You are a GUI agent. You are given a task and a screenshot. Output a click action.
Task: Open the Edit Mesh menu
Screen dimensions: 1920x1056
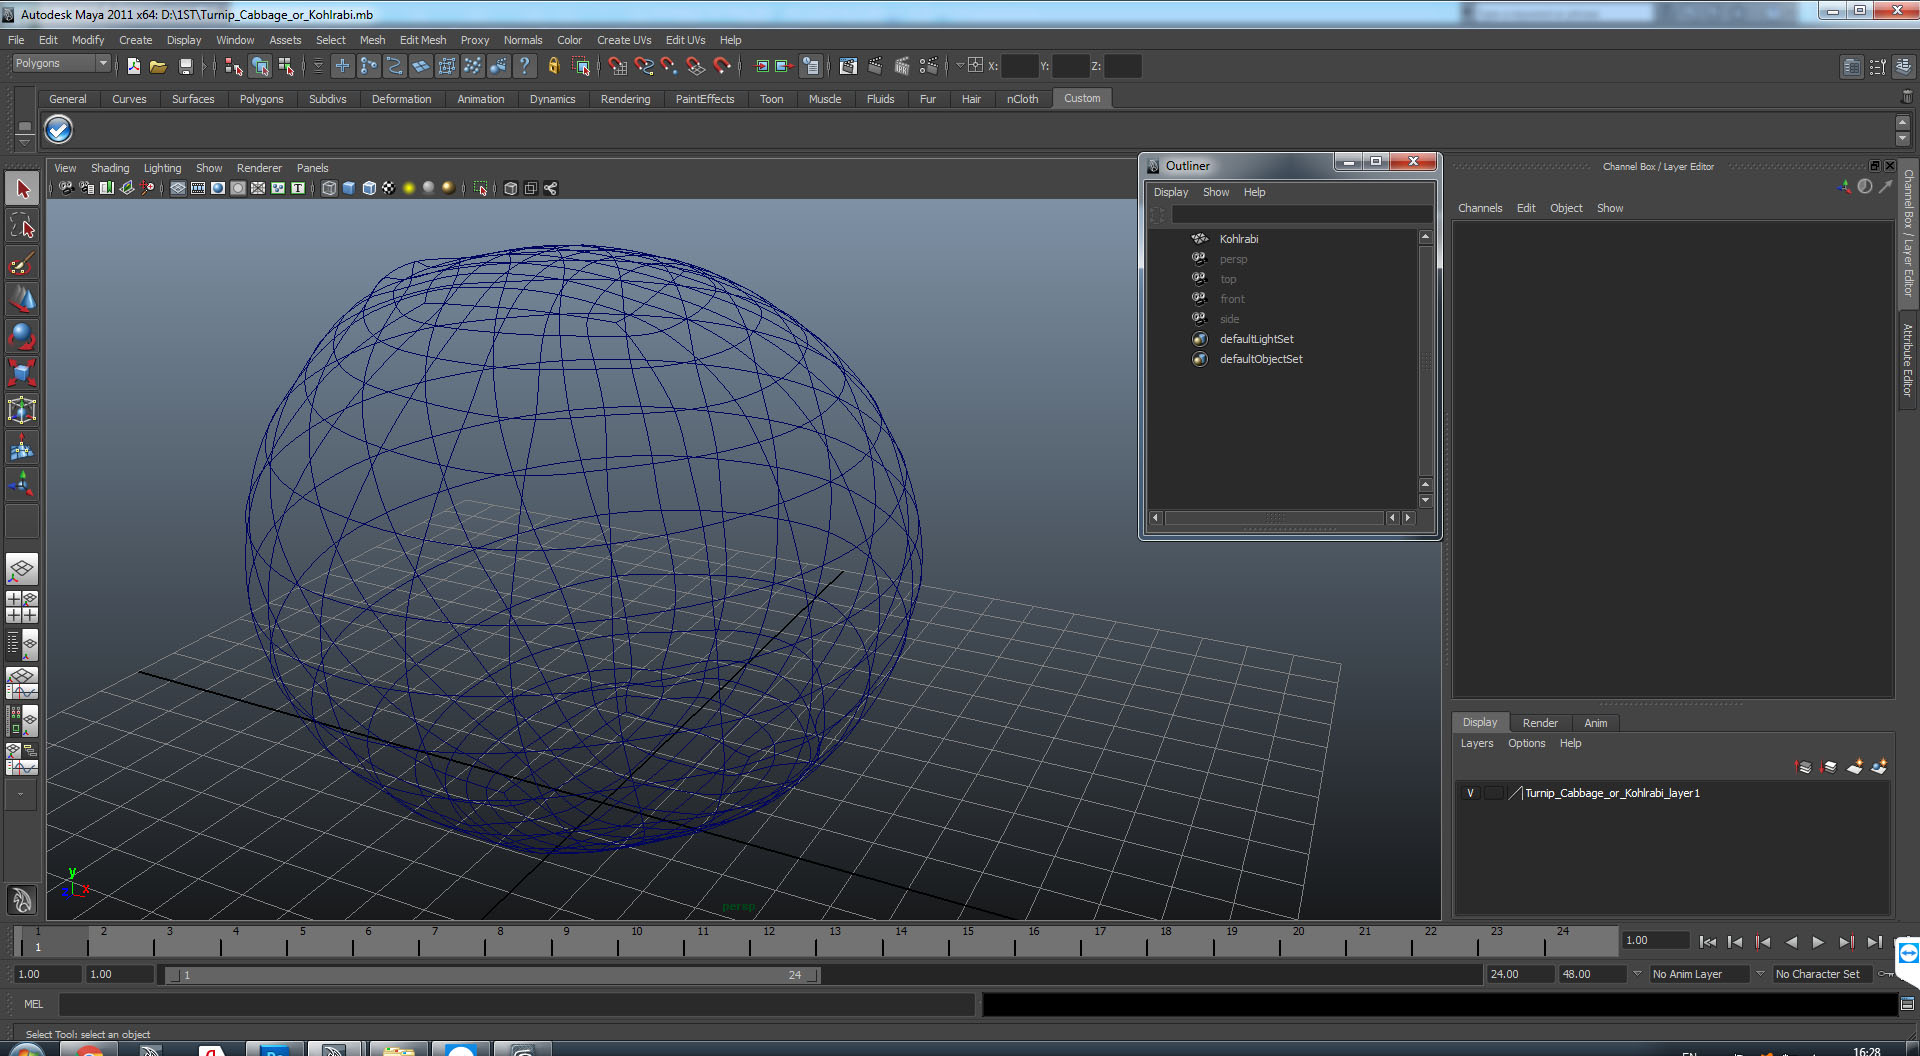pyautogui.click(x=423, y=40)
